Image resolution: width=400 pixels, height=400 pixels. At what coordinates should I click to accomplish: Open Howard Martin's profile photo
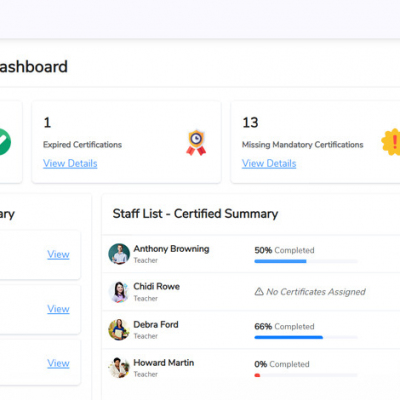119,368
